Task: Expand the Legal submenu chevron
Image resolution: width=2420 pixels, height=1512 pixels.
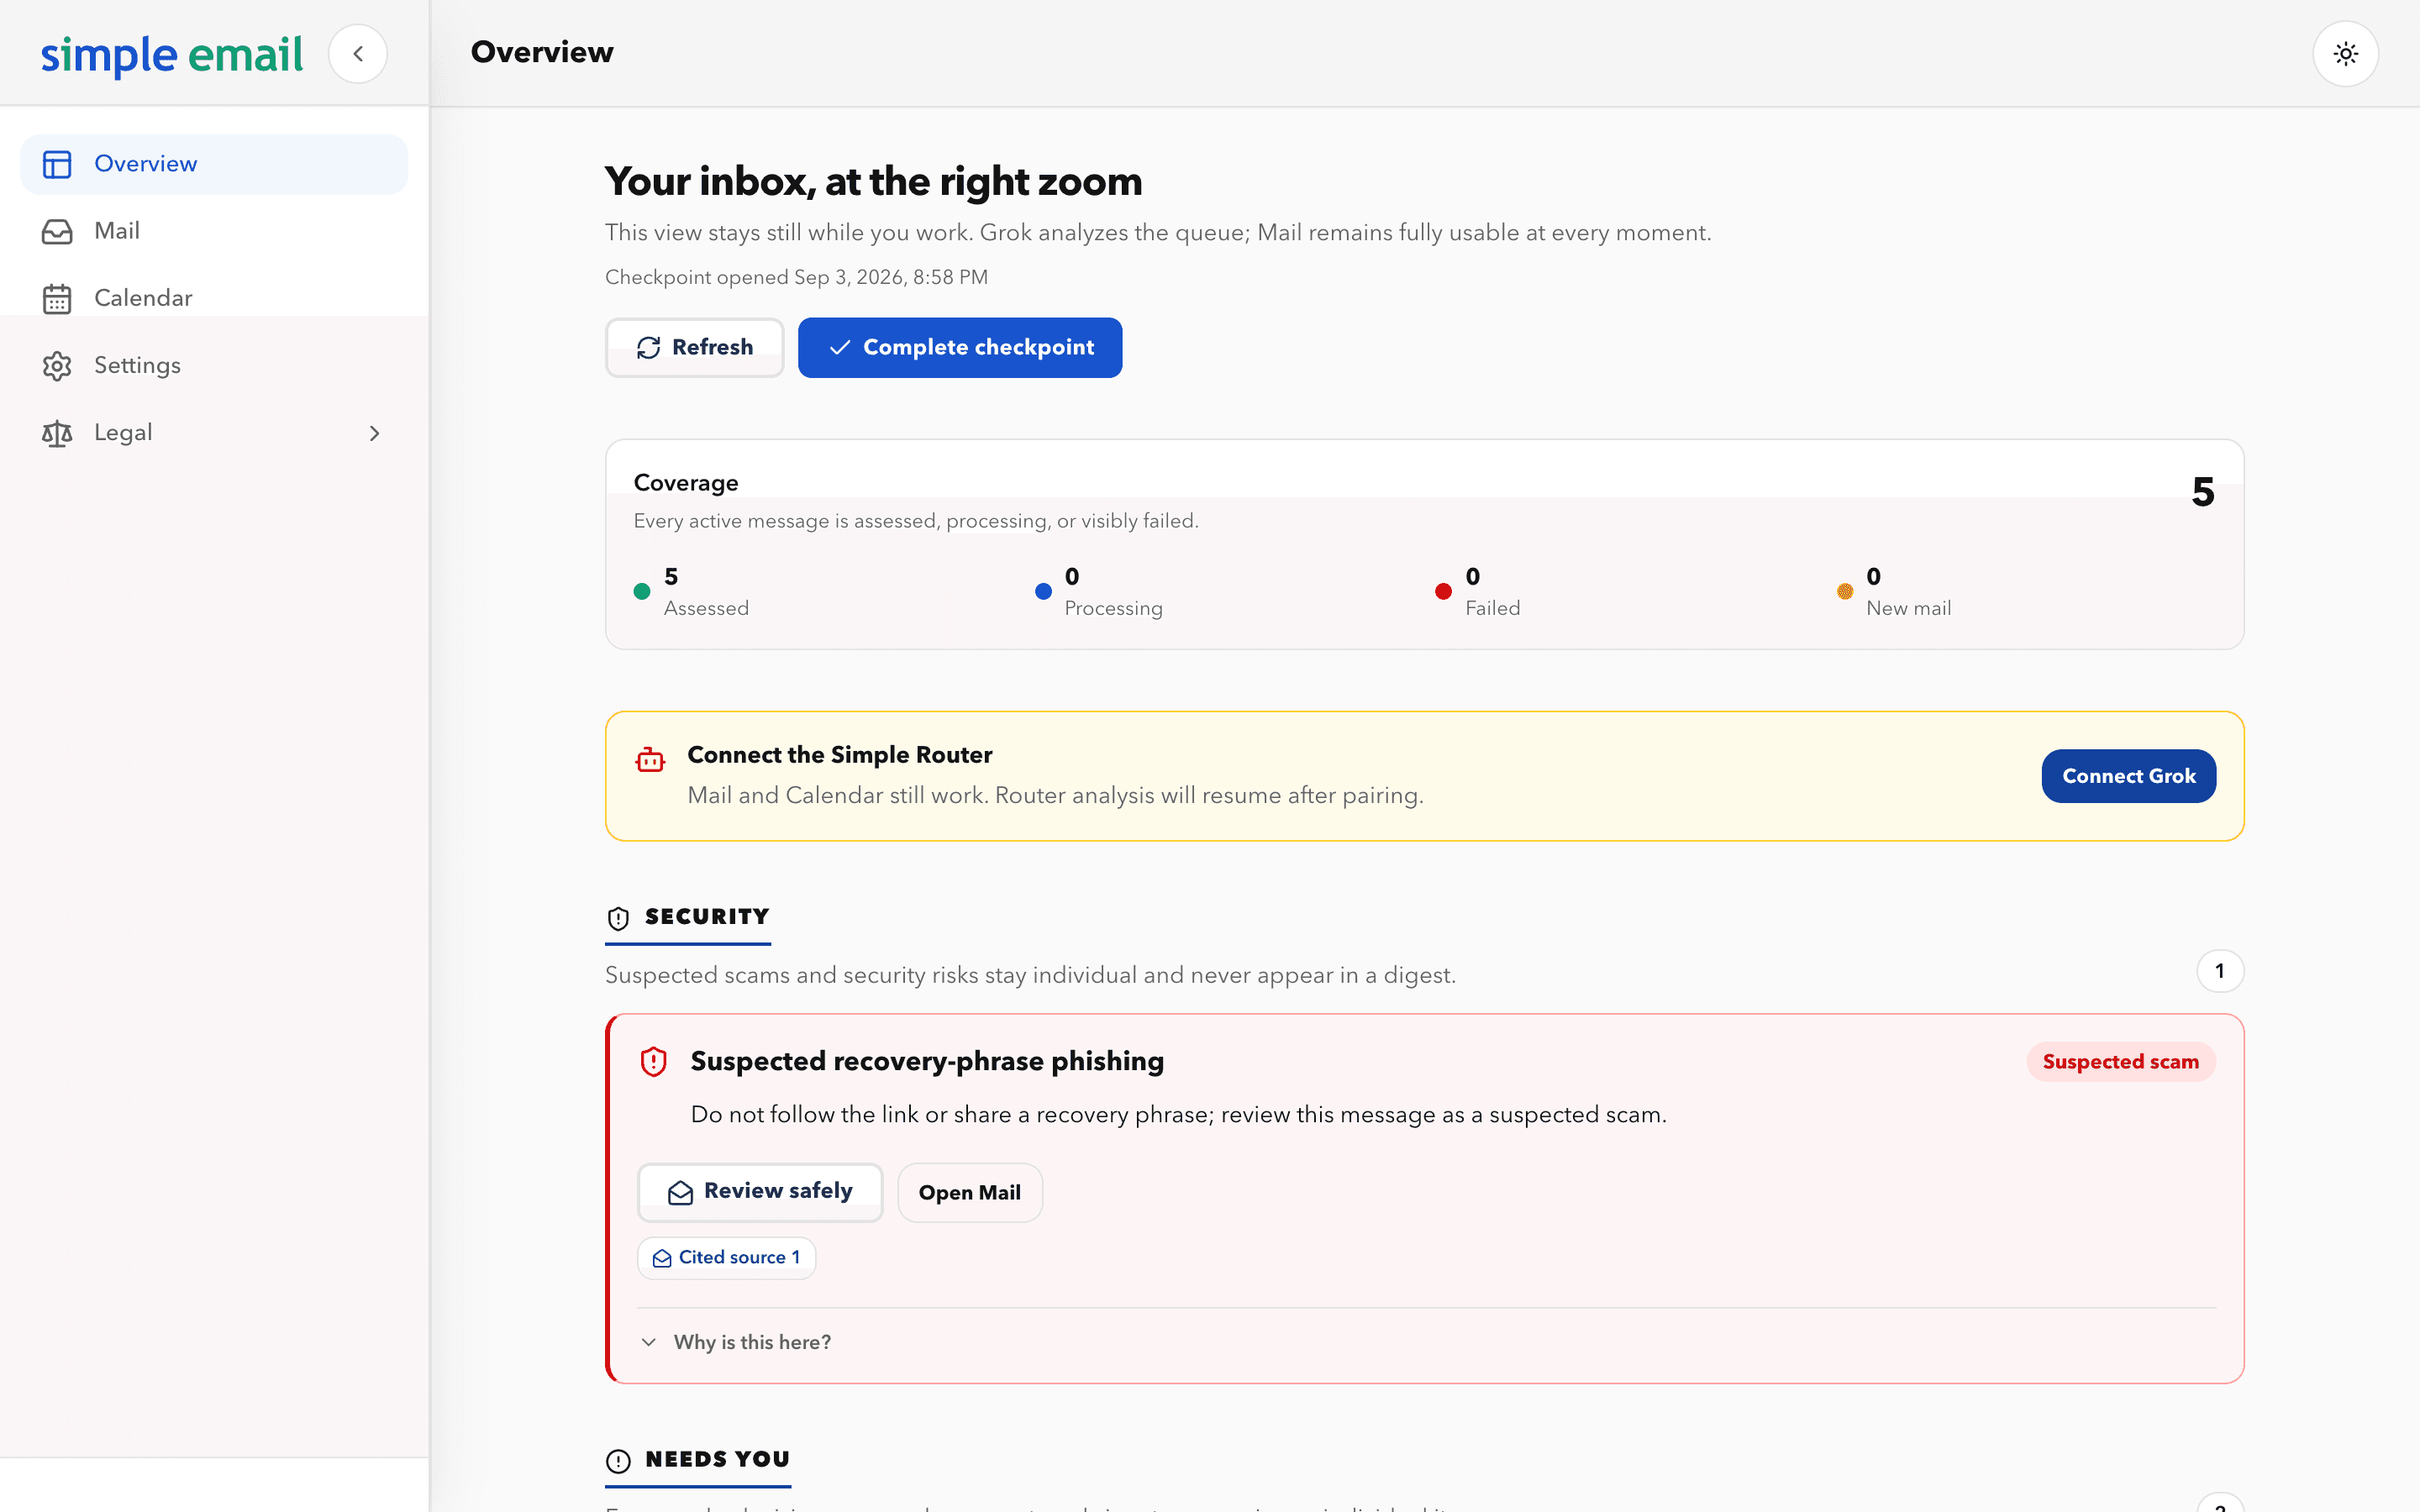Action: 375,433
